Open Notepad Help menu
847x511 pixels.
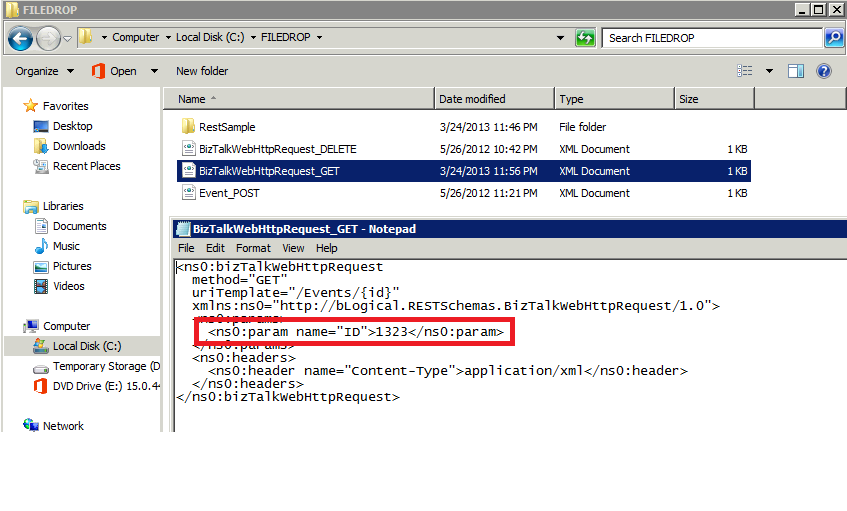(326, 248)
